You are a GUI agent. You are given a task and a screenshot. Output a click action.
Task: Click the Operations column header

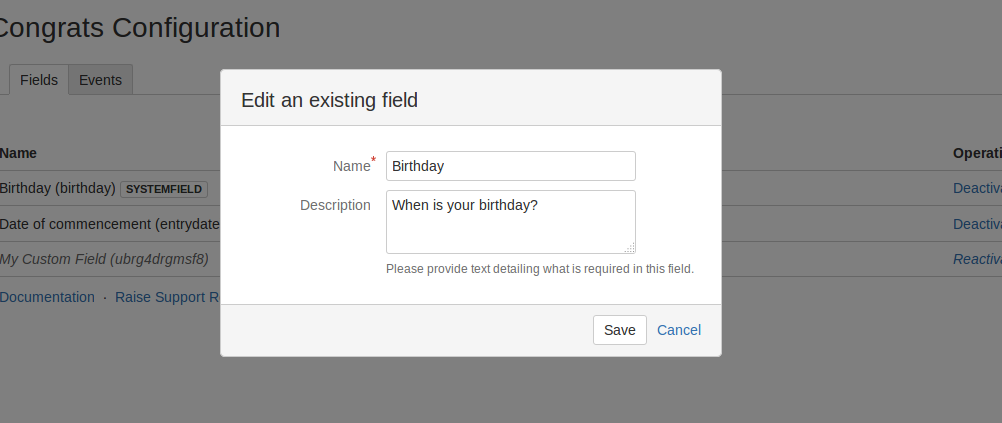pyautogui.click(x=977, y=153)
